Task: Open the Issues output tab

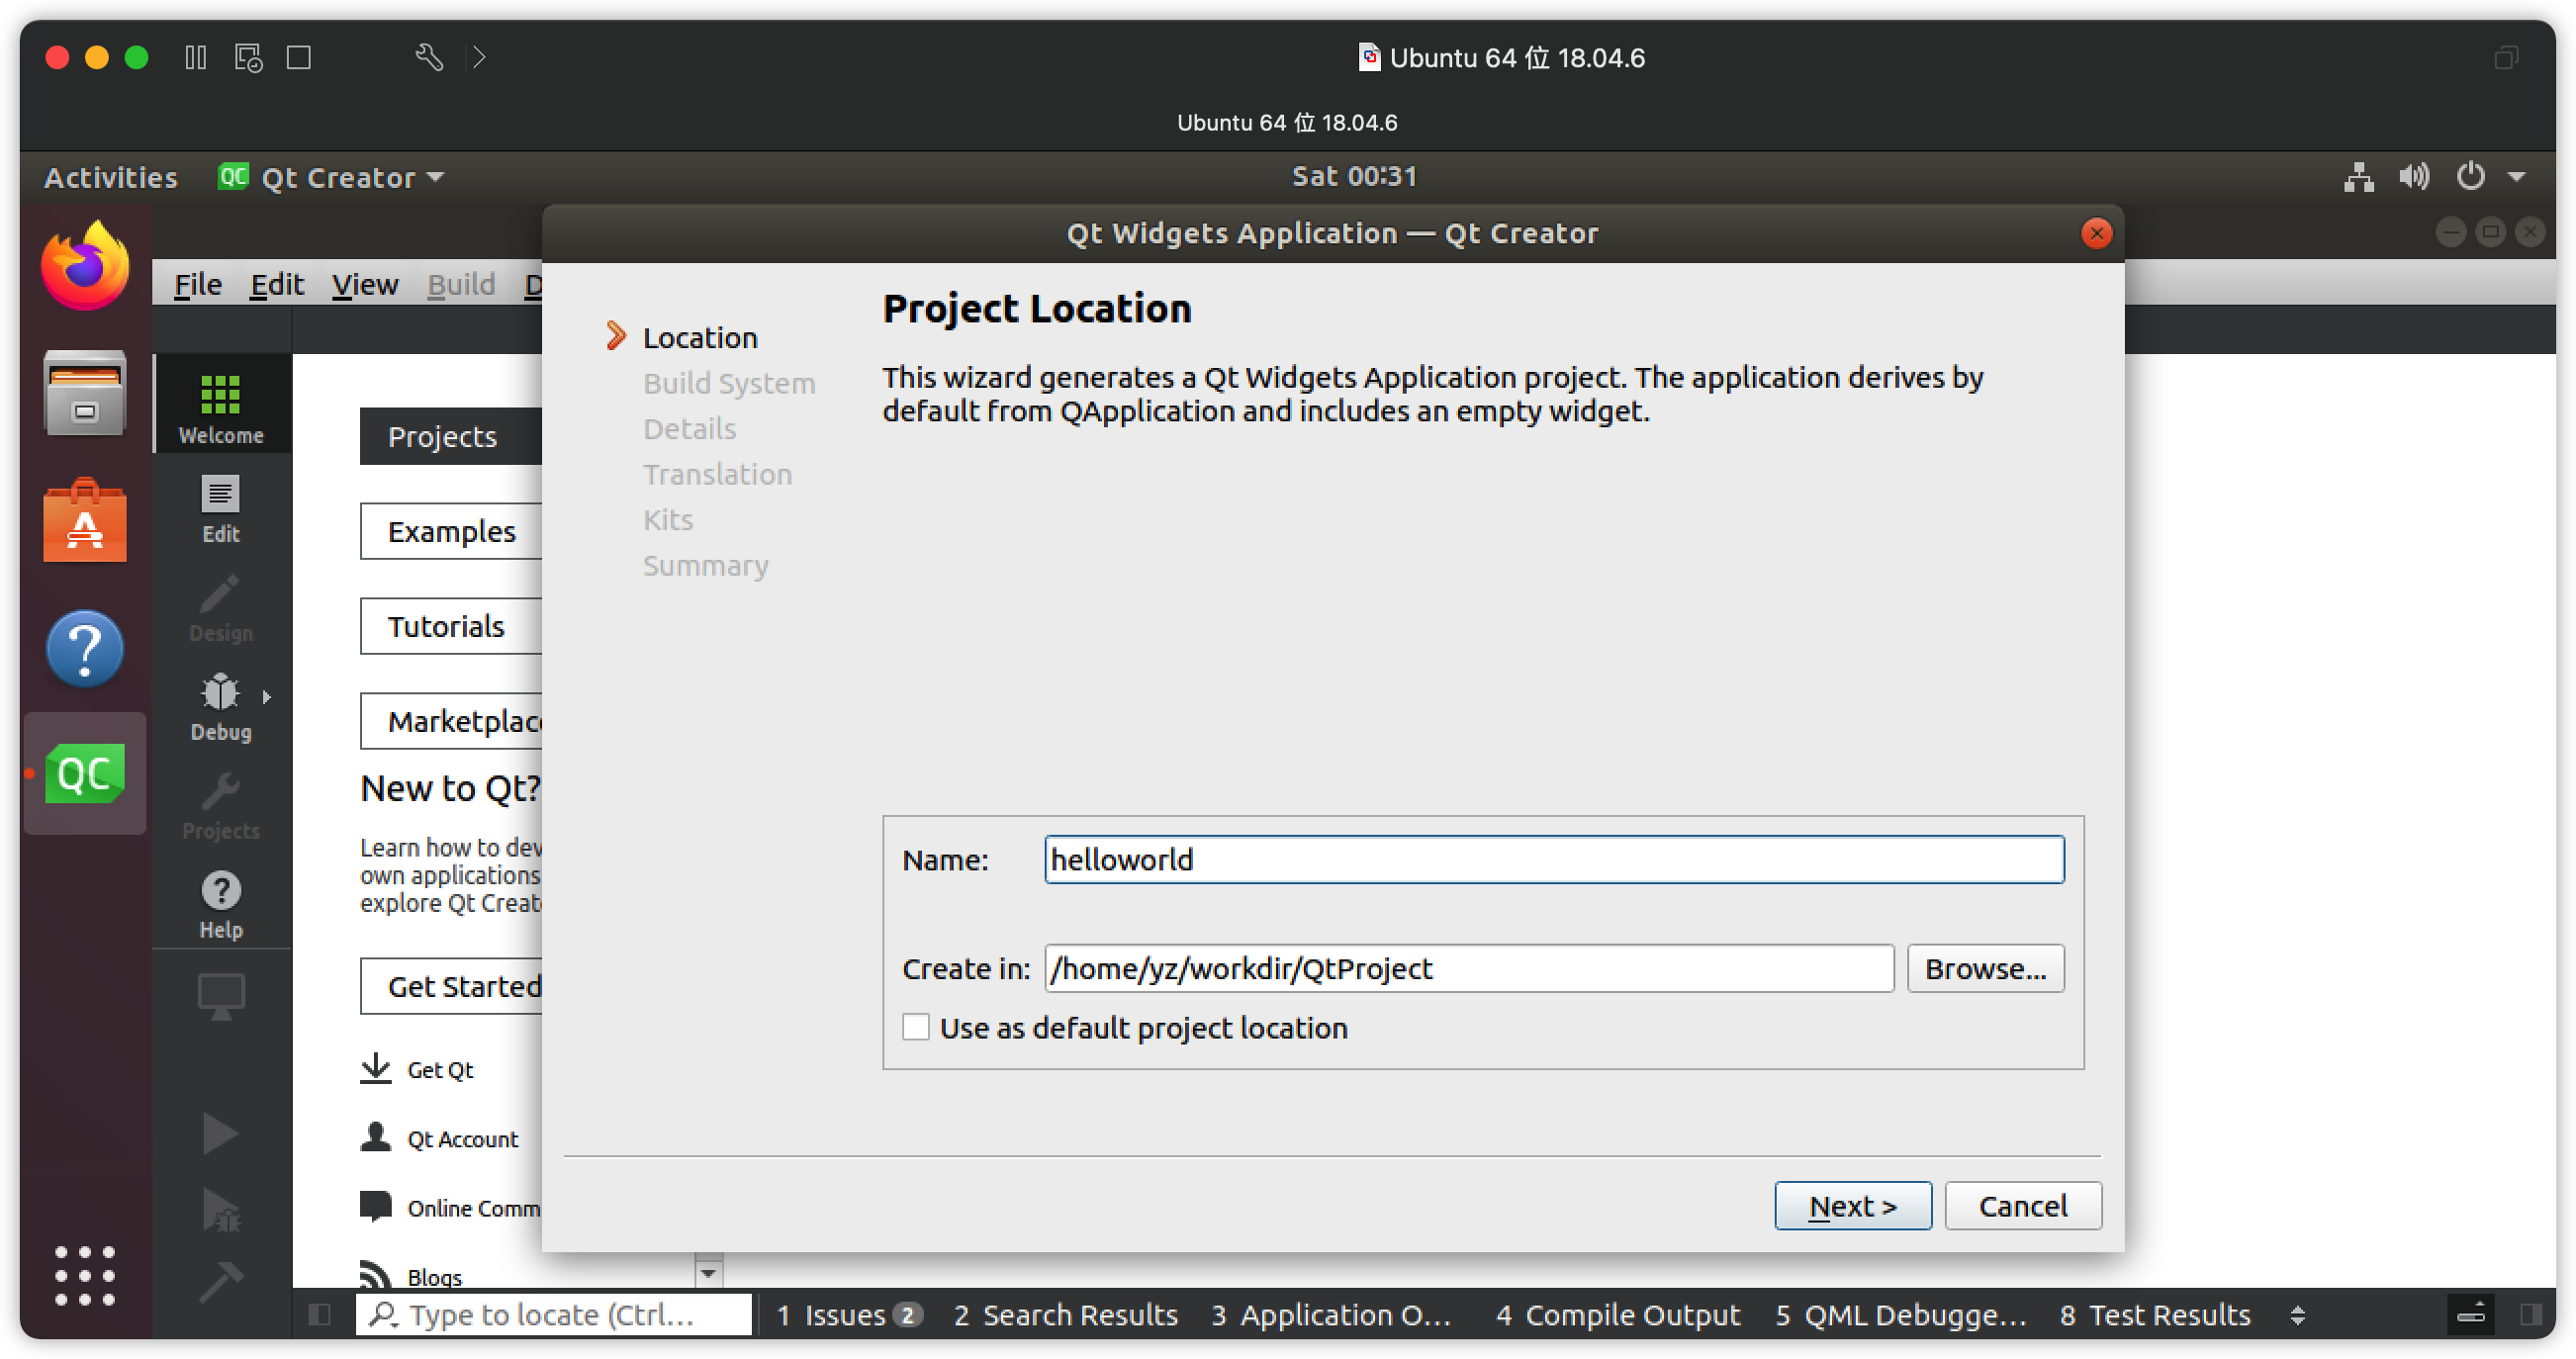Action: pyautogui.click(x=845, y=1314)
